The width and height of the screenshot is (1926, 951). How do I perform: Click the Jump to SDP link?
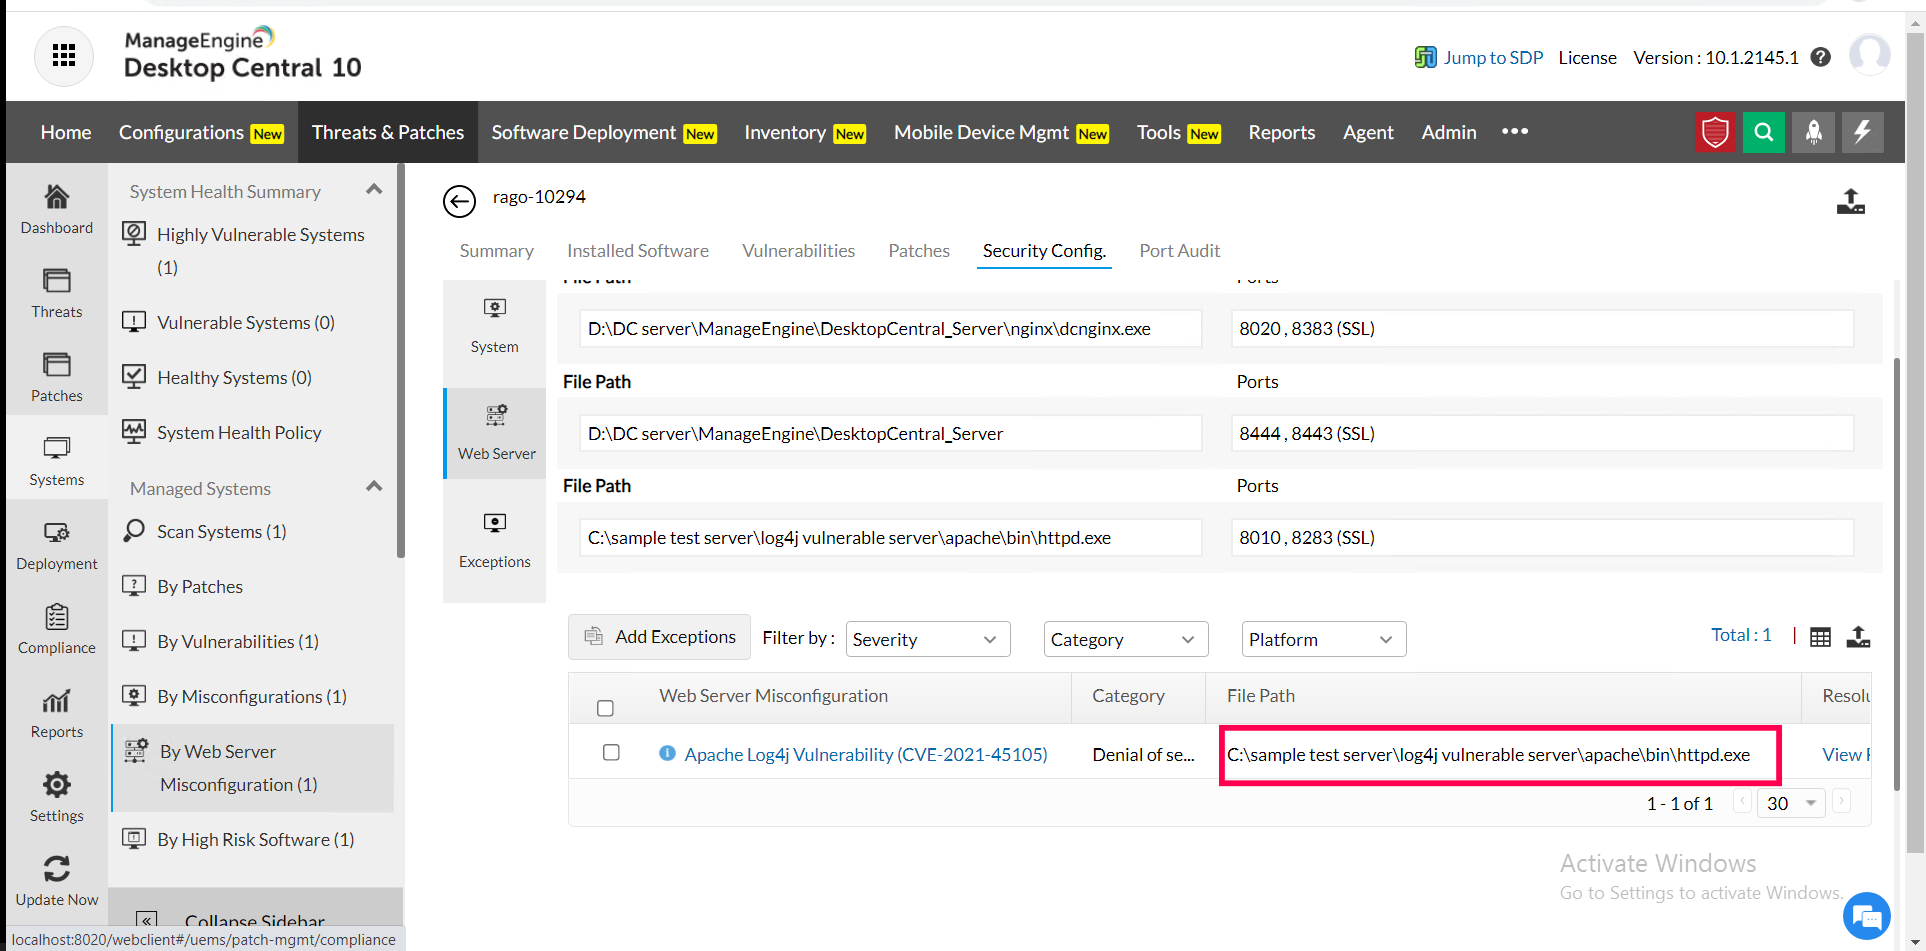pyautogui.click(x=1493, y=57)
